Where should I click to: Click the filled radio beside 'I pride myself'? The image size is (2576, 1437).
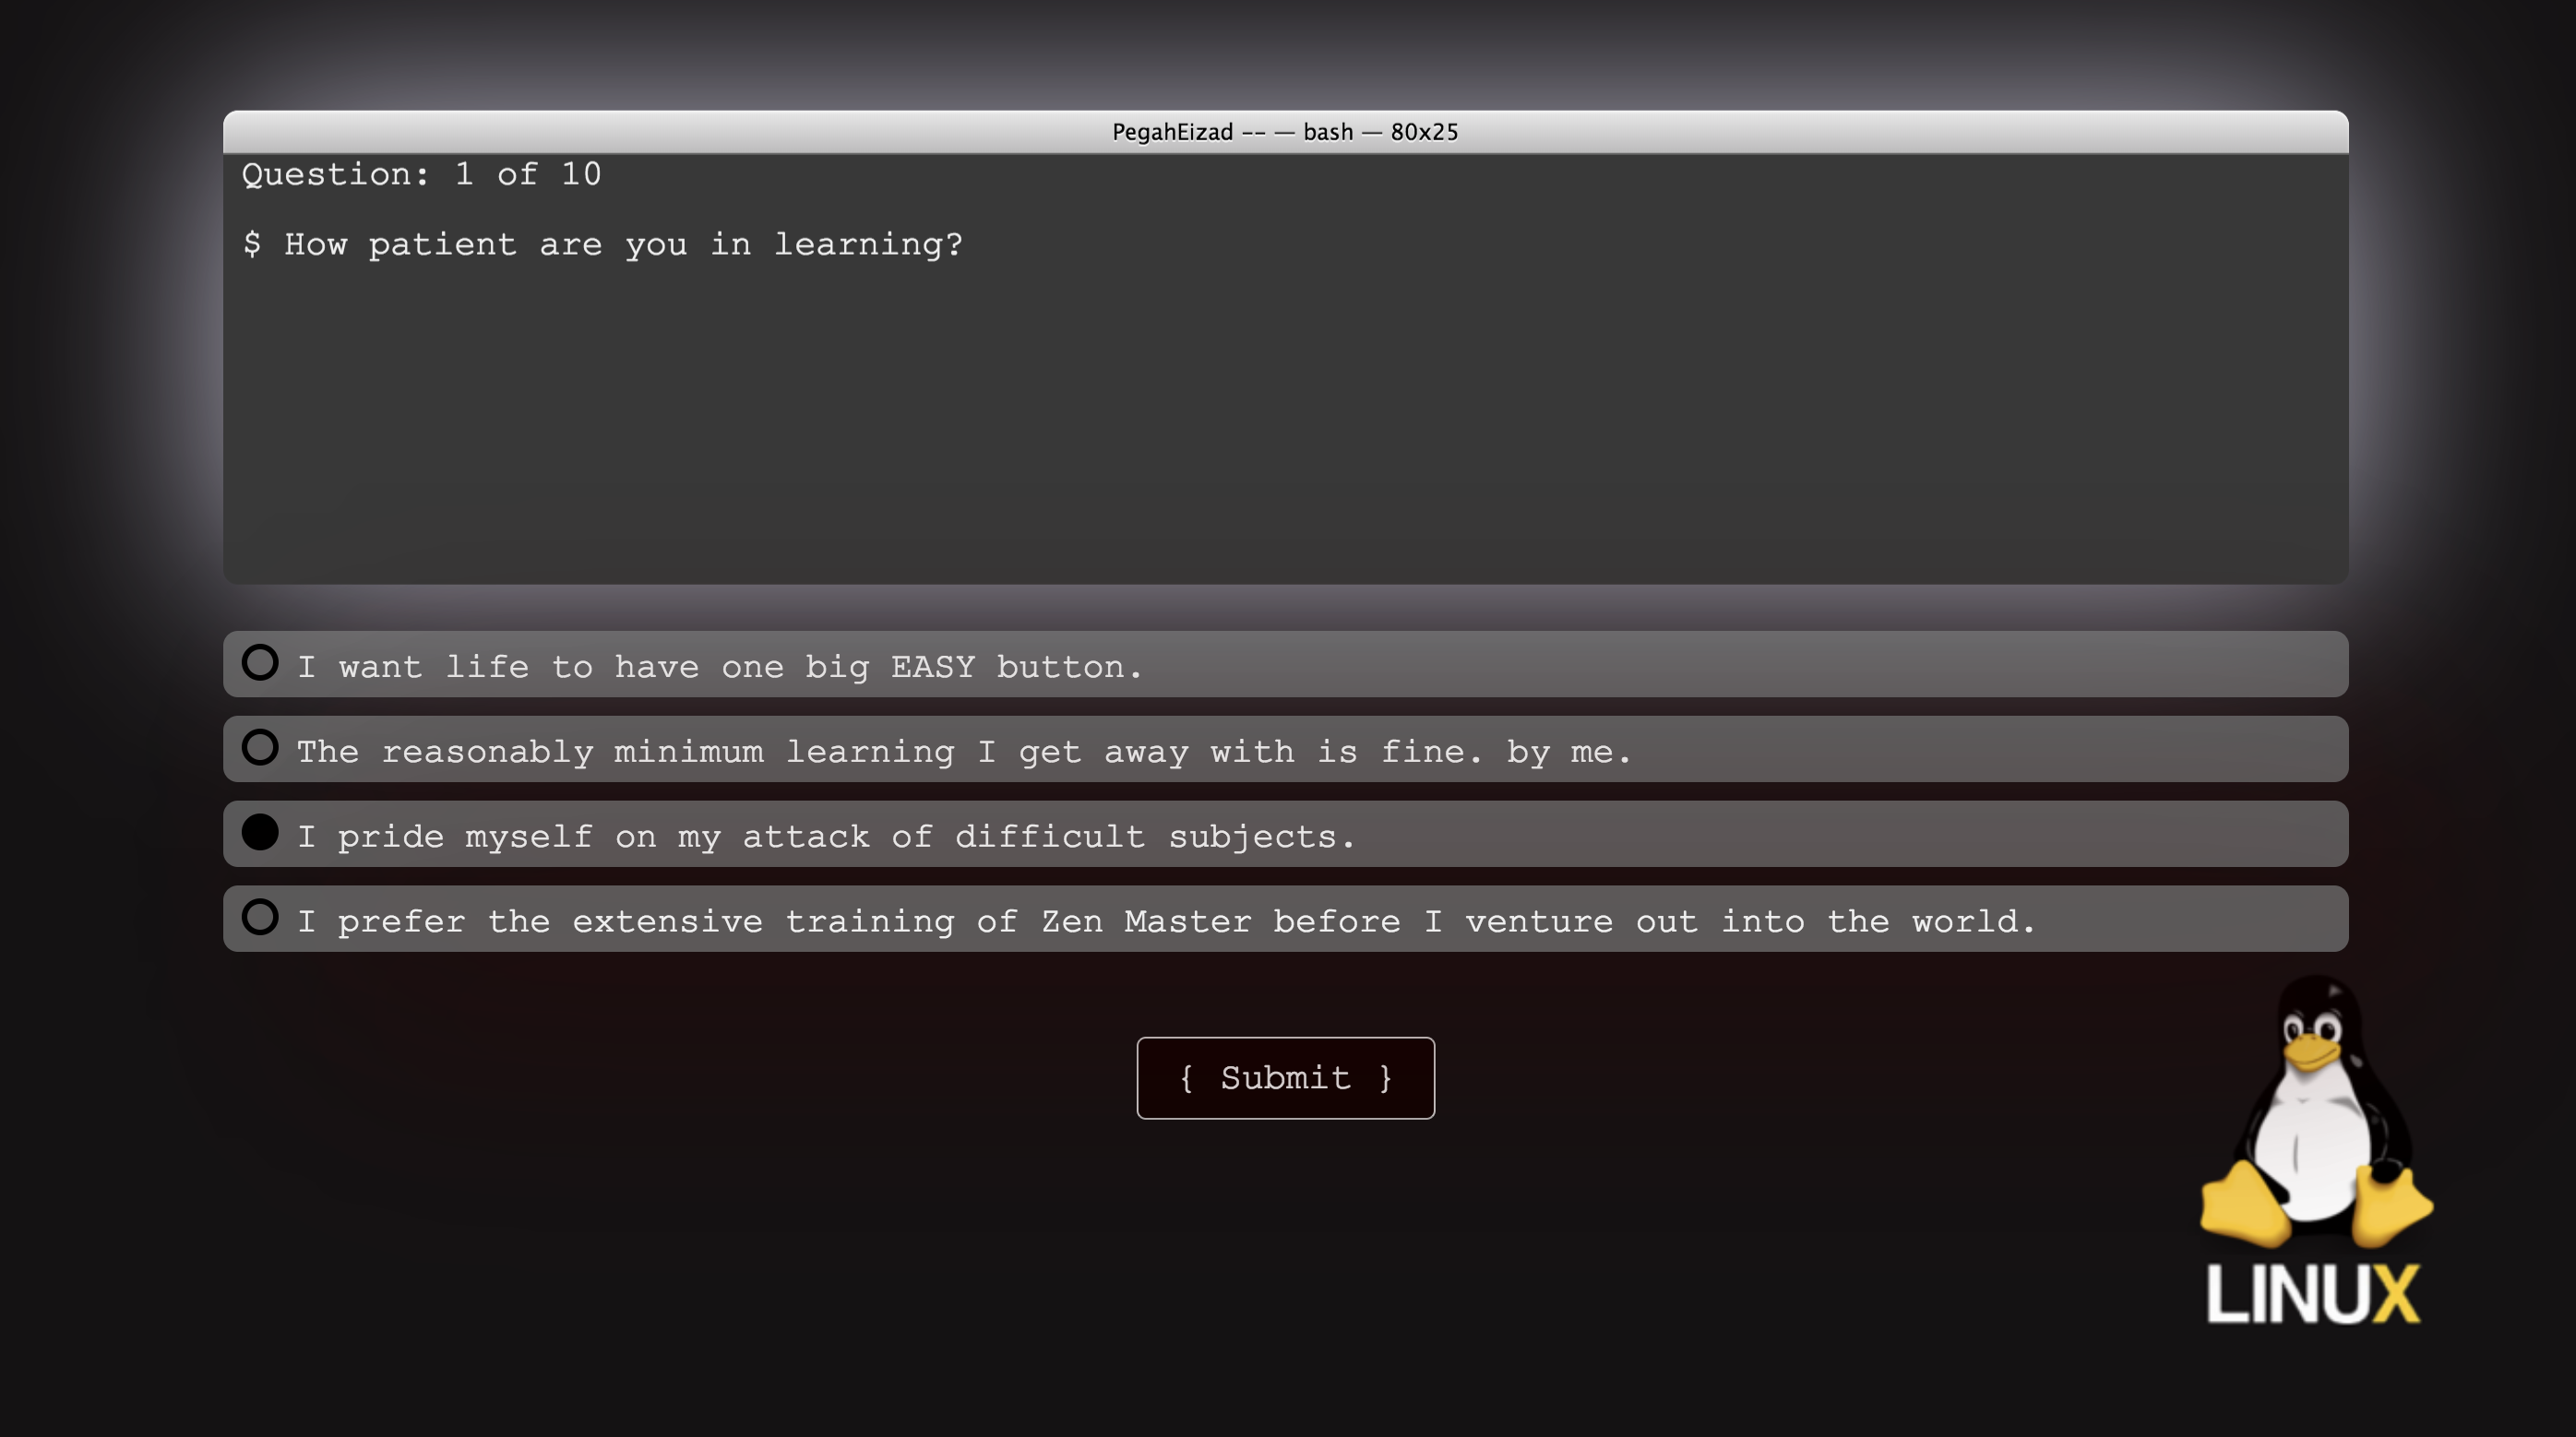(260, 832)
